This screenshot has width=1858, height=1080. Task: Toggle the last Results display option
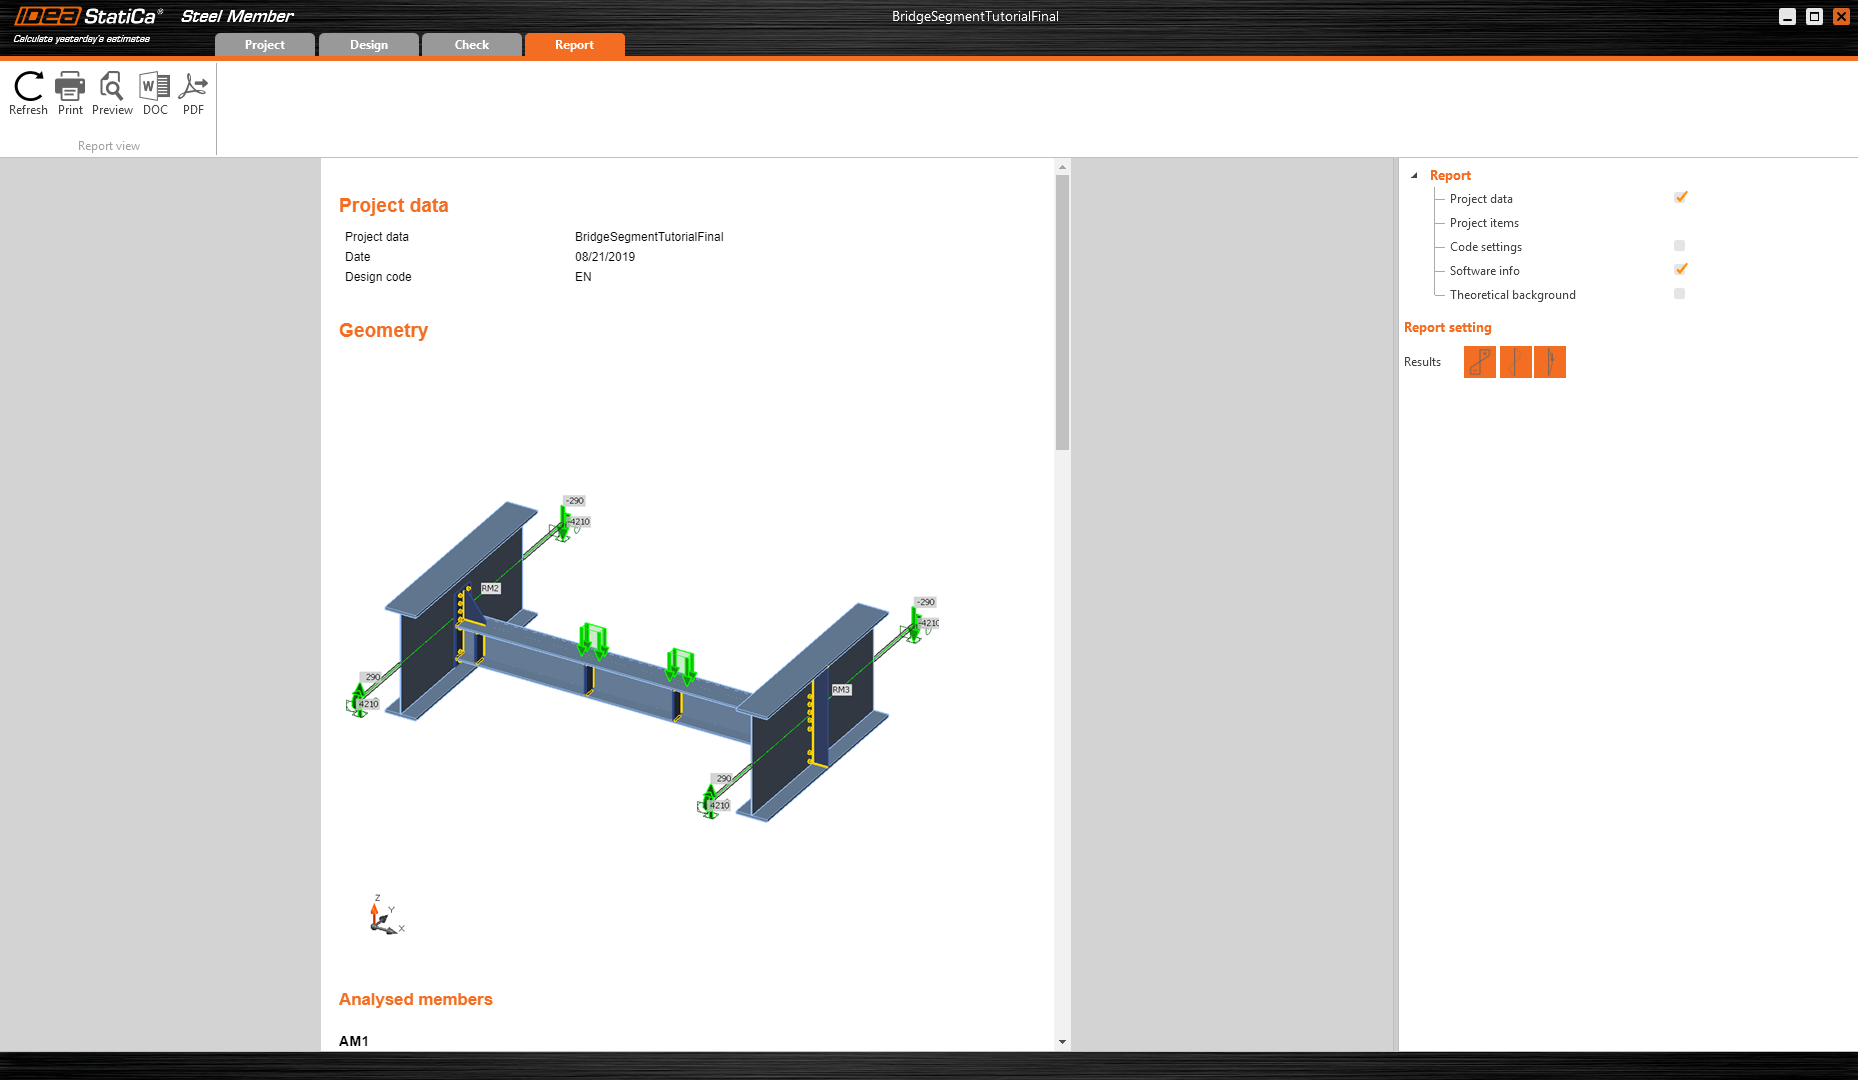point(1549,362)
